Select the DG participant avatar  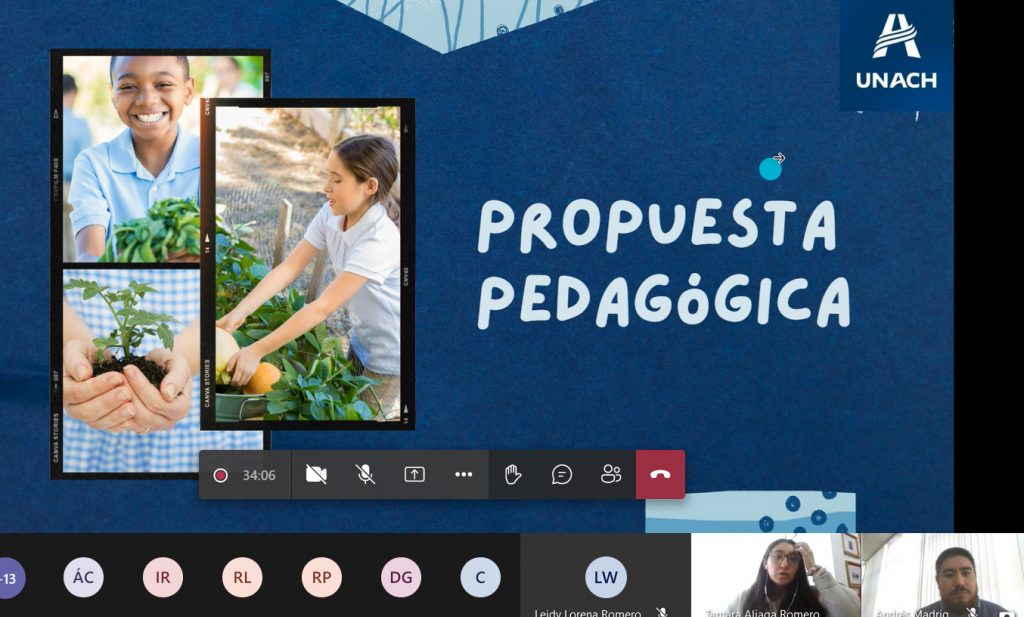click(401, 578)
